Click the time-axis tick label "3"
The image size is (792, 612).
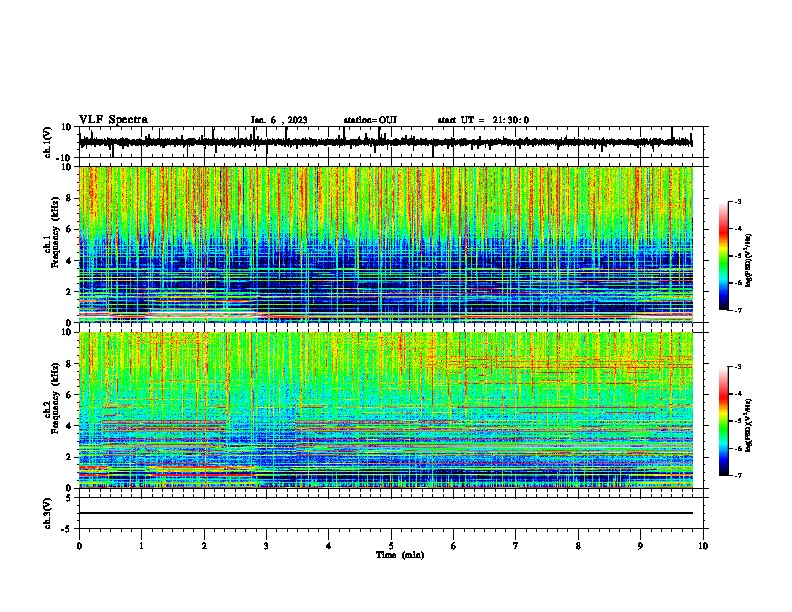point(266,546)
